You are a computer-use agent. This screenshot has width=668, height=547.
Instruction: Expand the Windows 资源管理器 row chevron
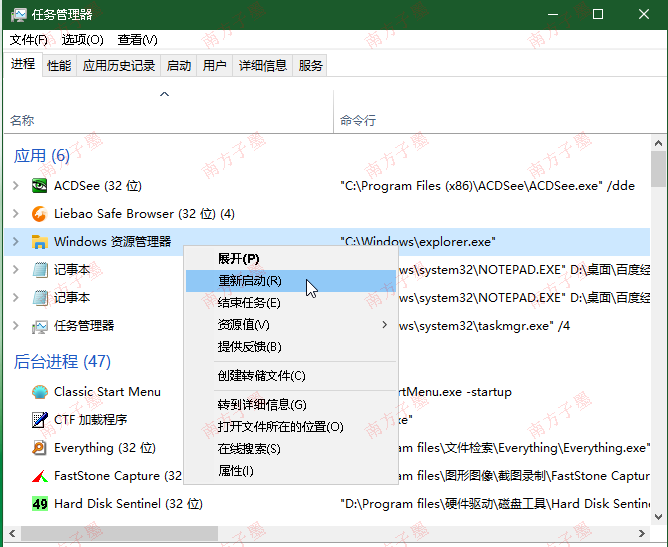click(x=16, y=242)
